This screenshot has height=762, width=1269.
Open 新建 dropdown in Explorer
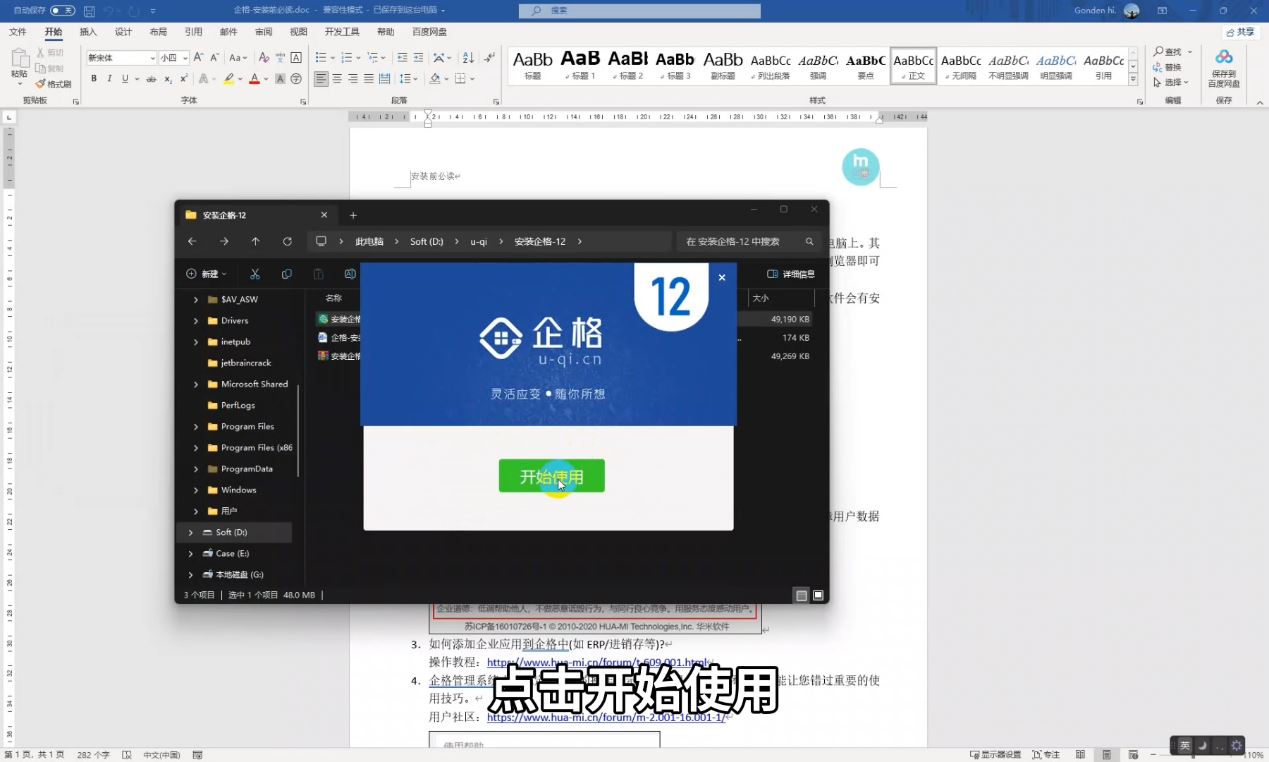207,274
